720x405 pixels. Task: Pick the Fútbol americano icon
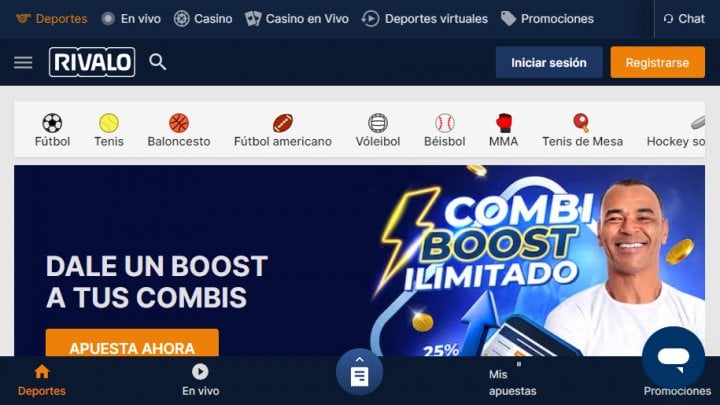click(x=282, y=123)
